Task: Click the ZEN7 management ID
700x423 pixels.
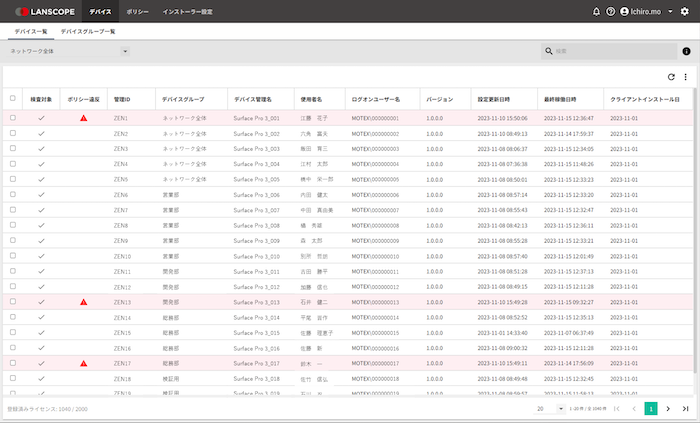Action: (121, 210)
